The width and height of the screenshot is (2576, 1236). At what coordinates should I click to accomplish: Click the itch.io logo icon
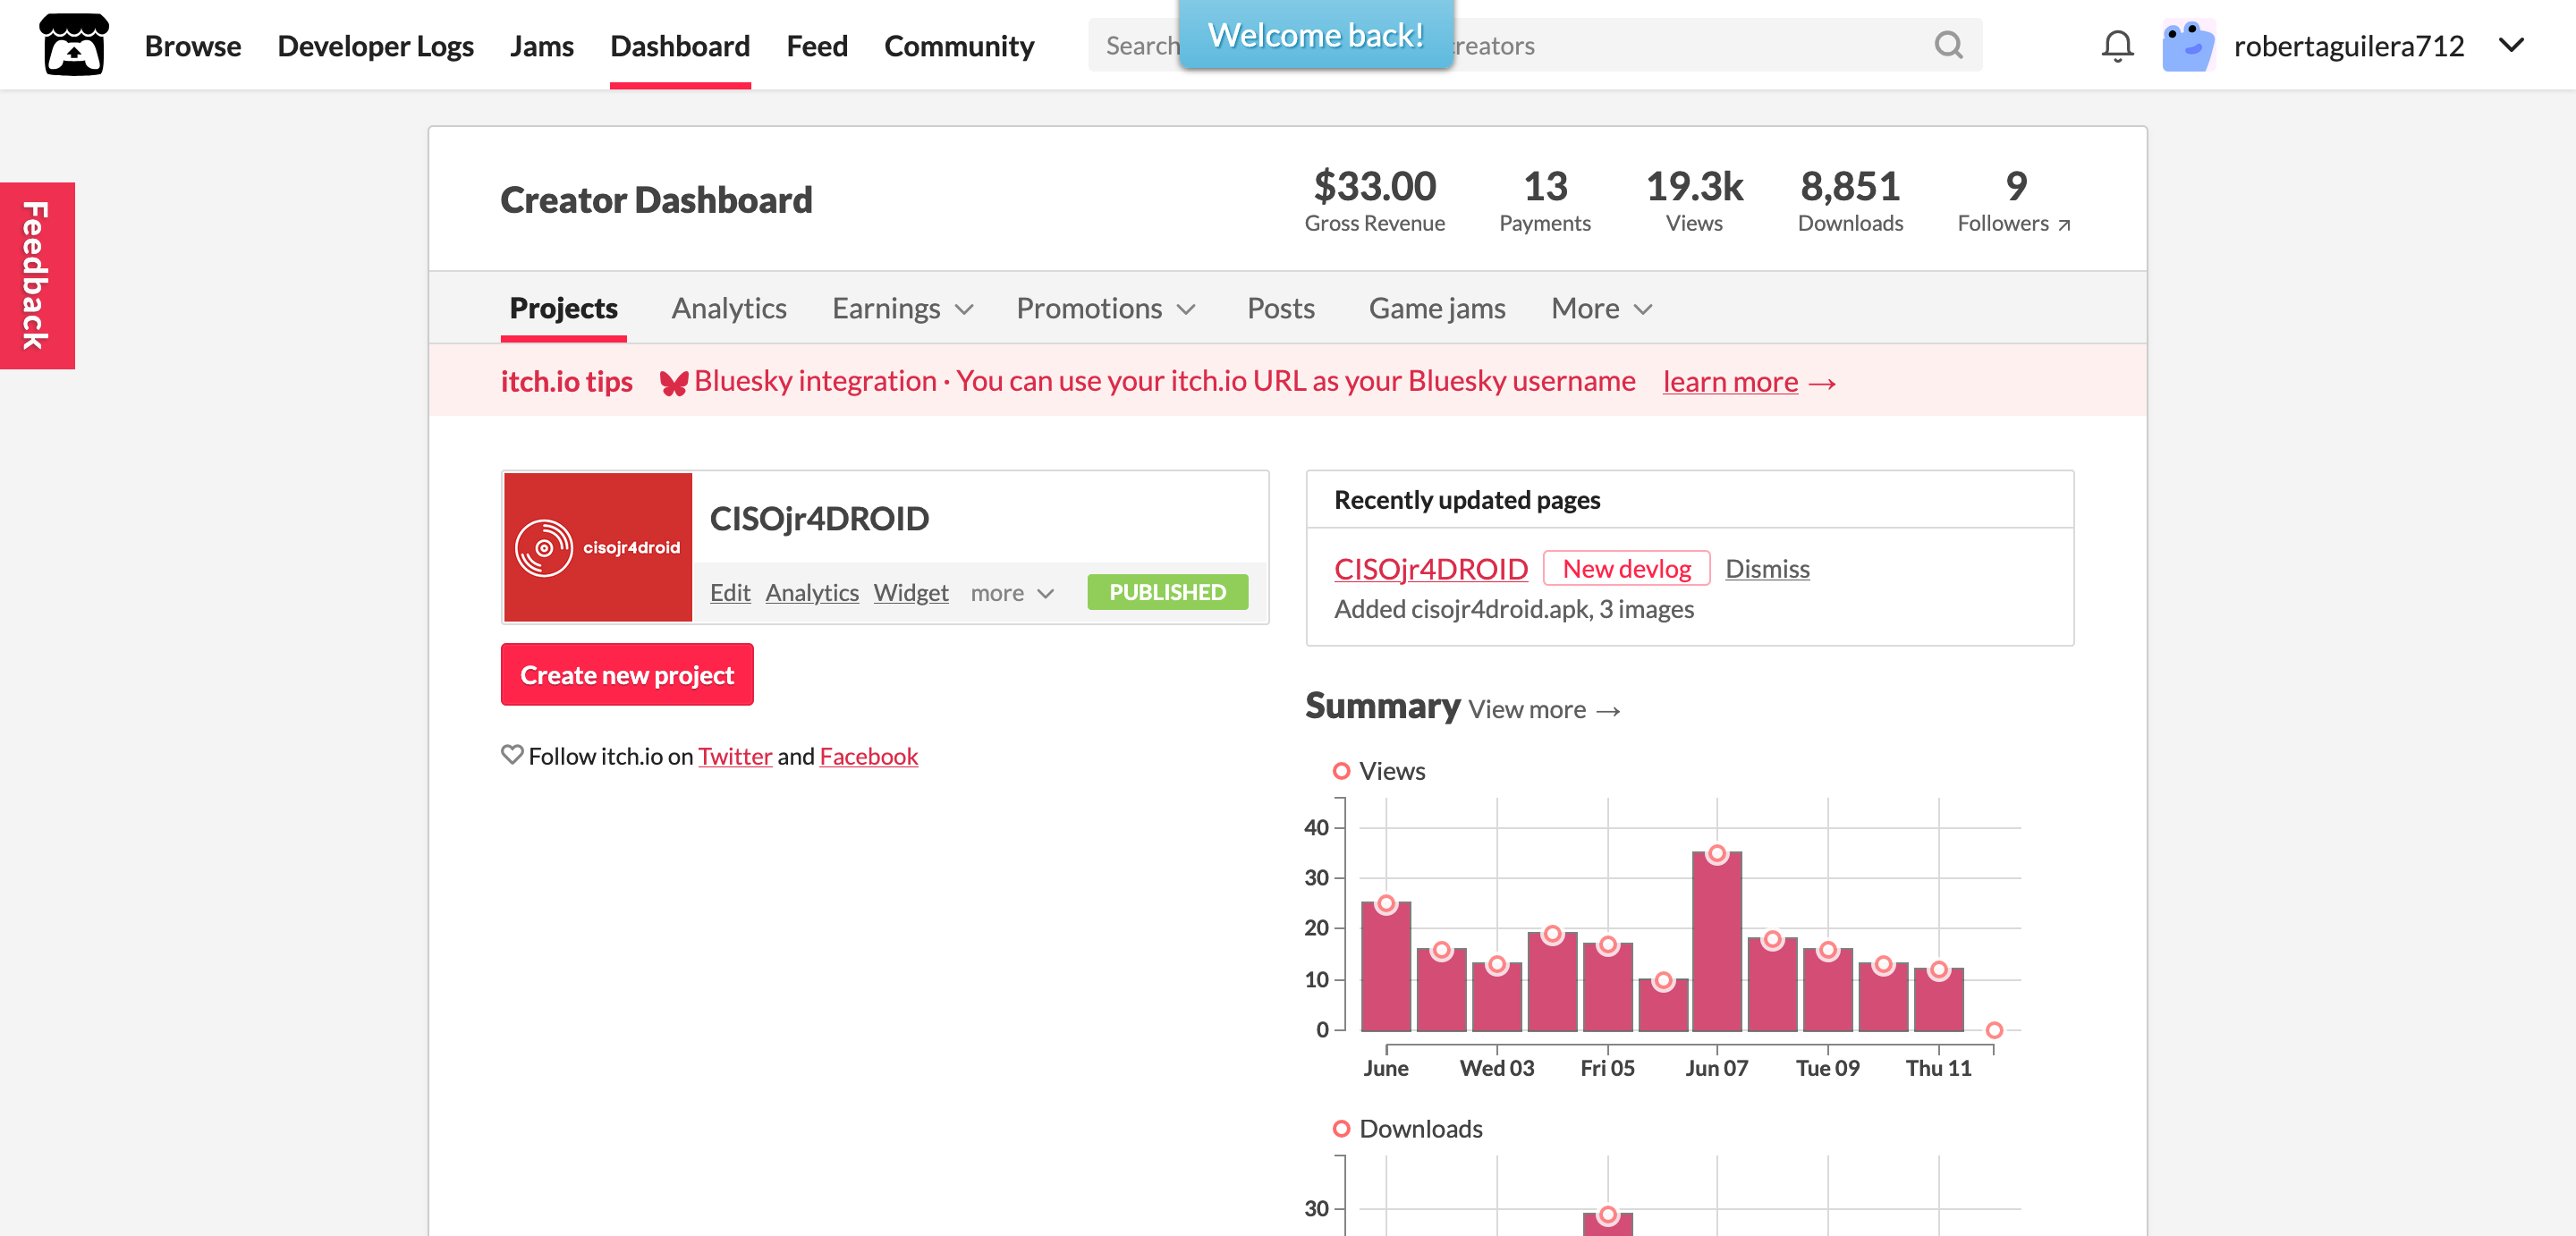point(74,45)
